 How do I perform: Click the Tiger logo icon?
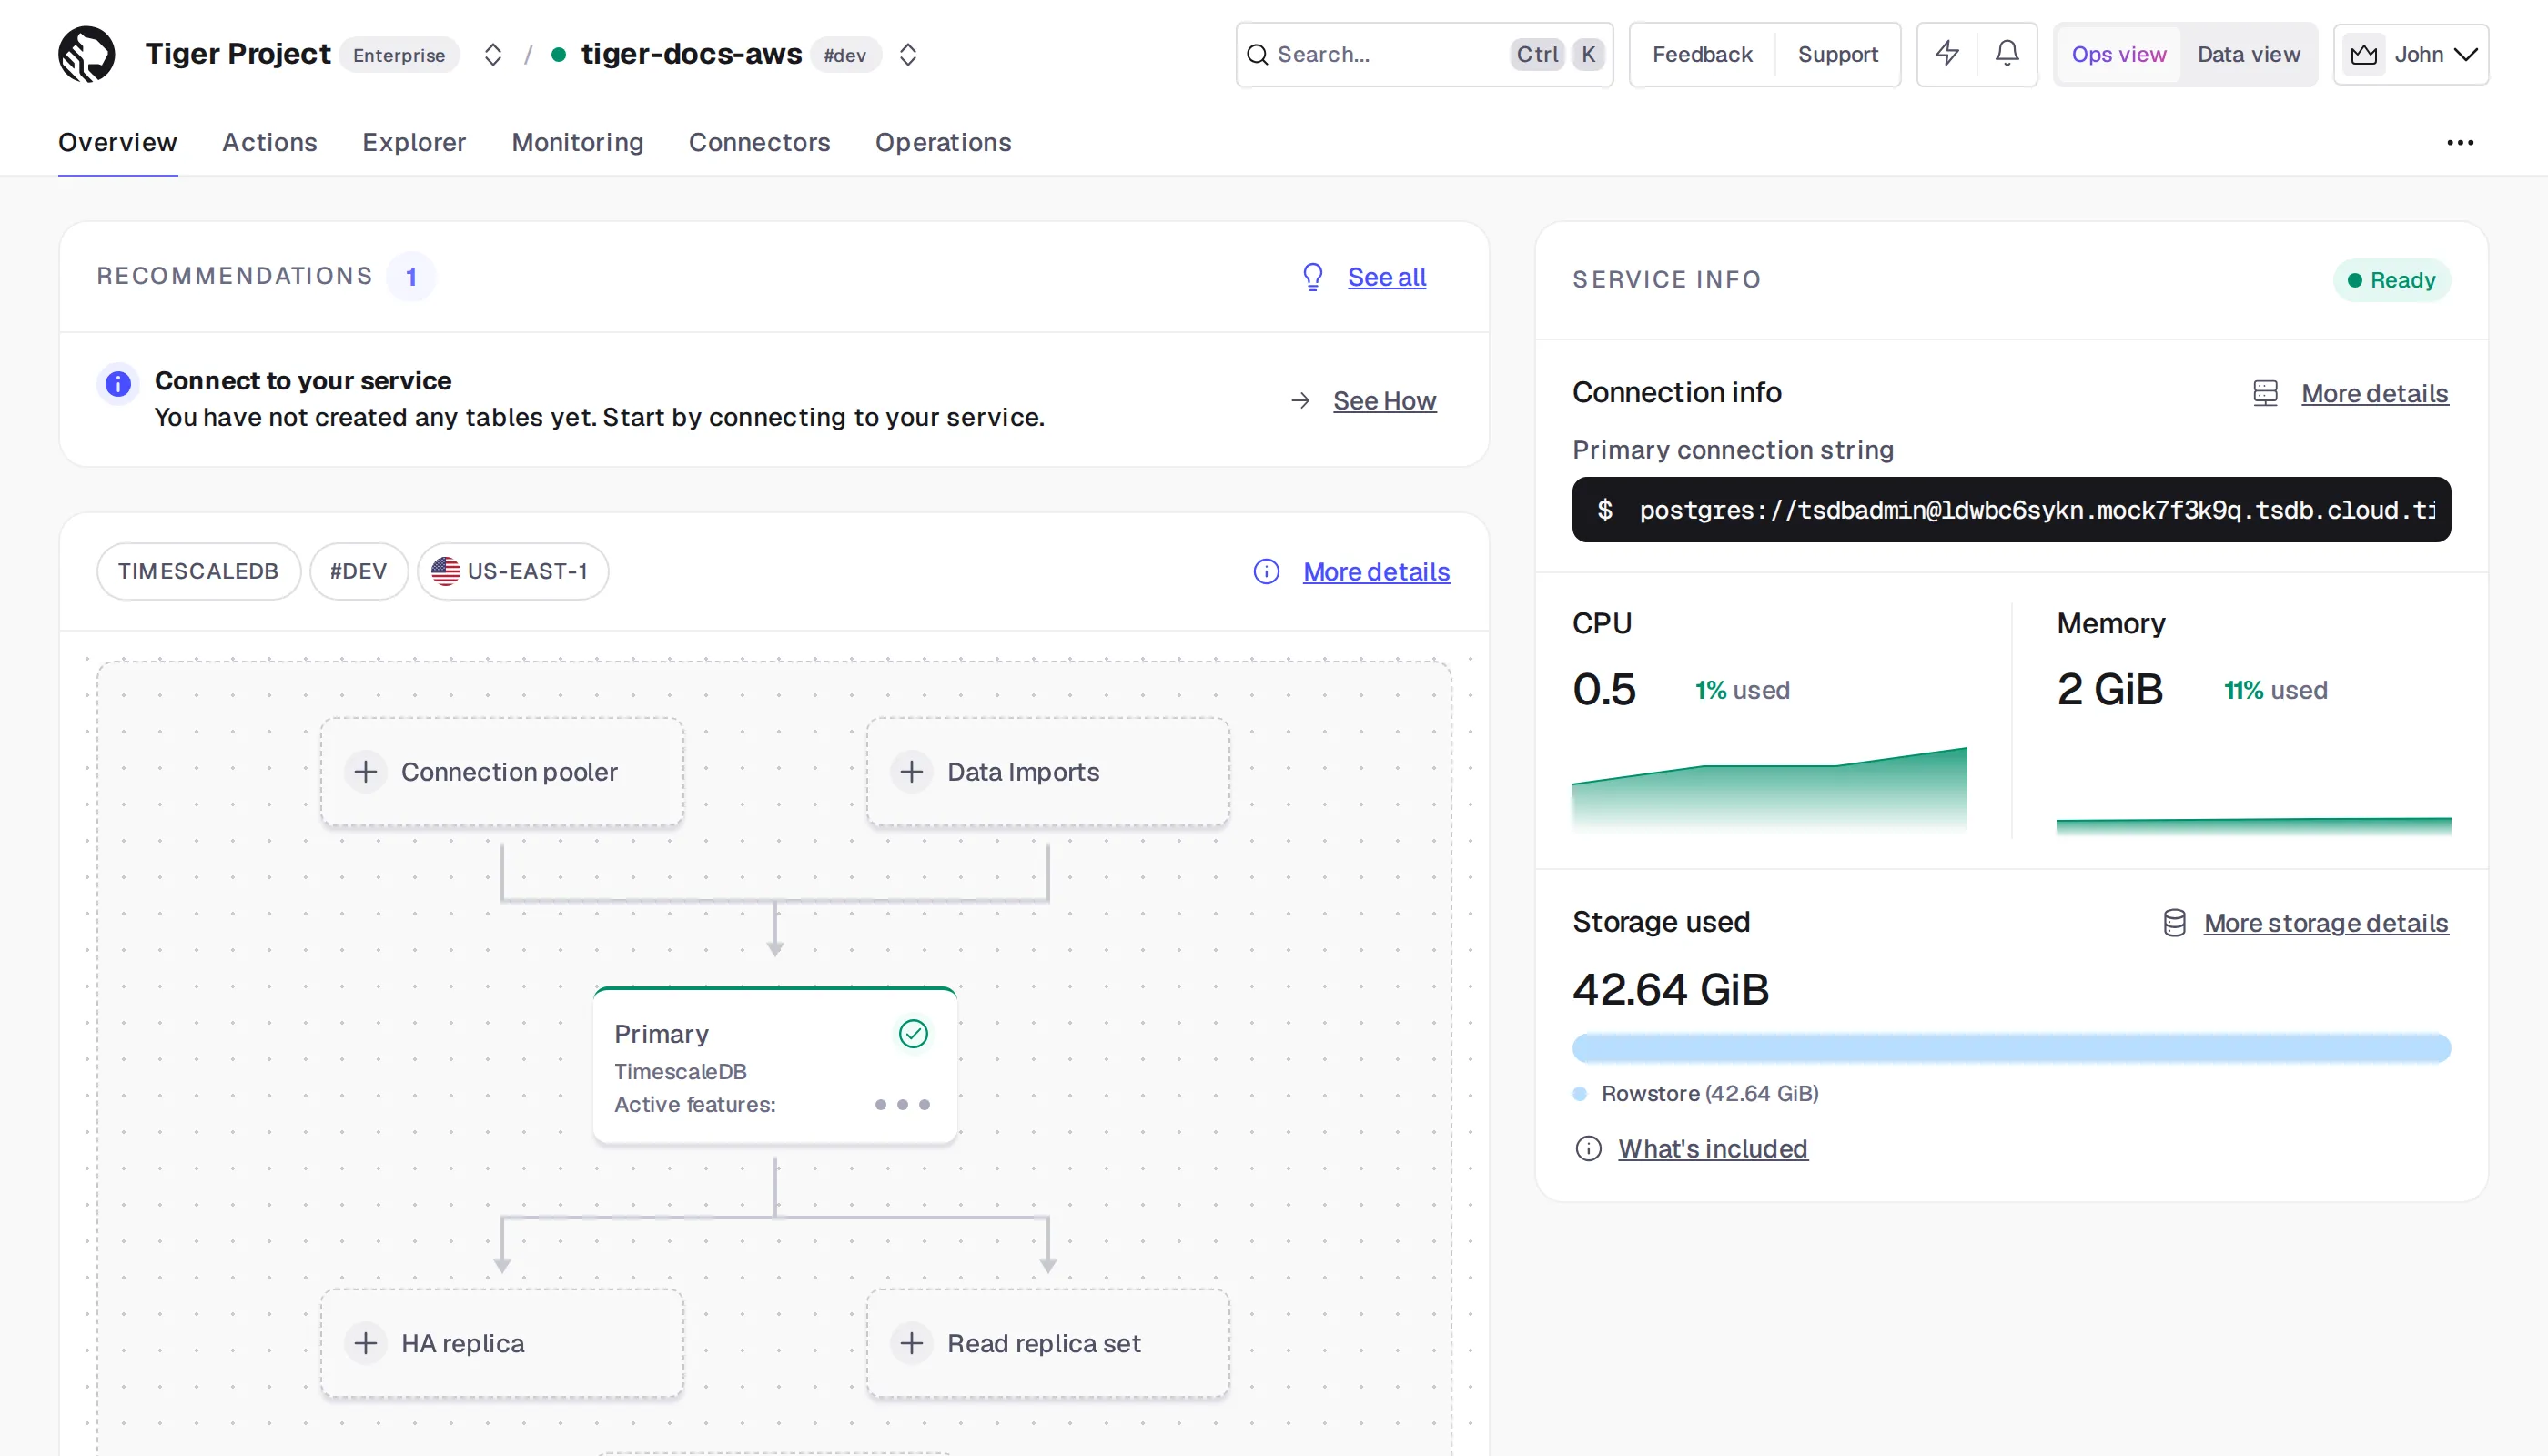tap(86, 54)
